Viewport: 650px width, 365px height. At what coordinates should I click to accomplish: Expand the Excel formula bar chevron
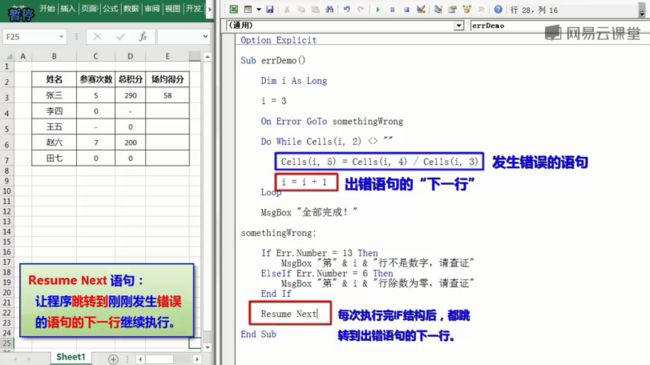[x=205, y=37]
